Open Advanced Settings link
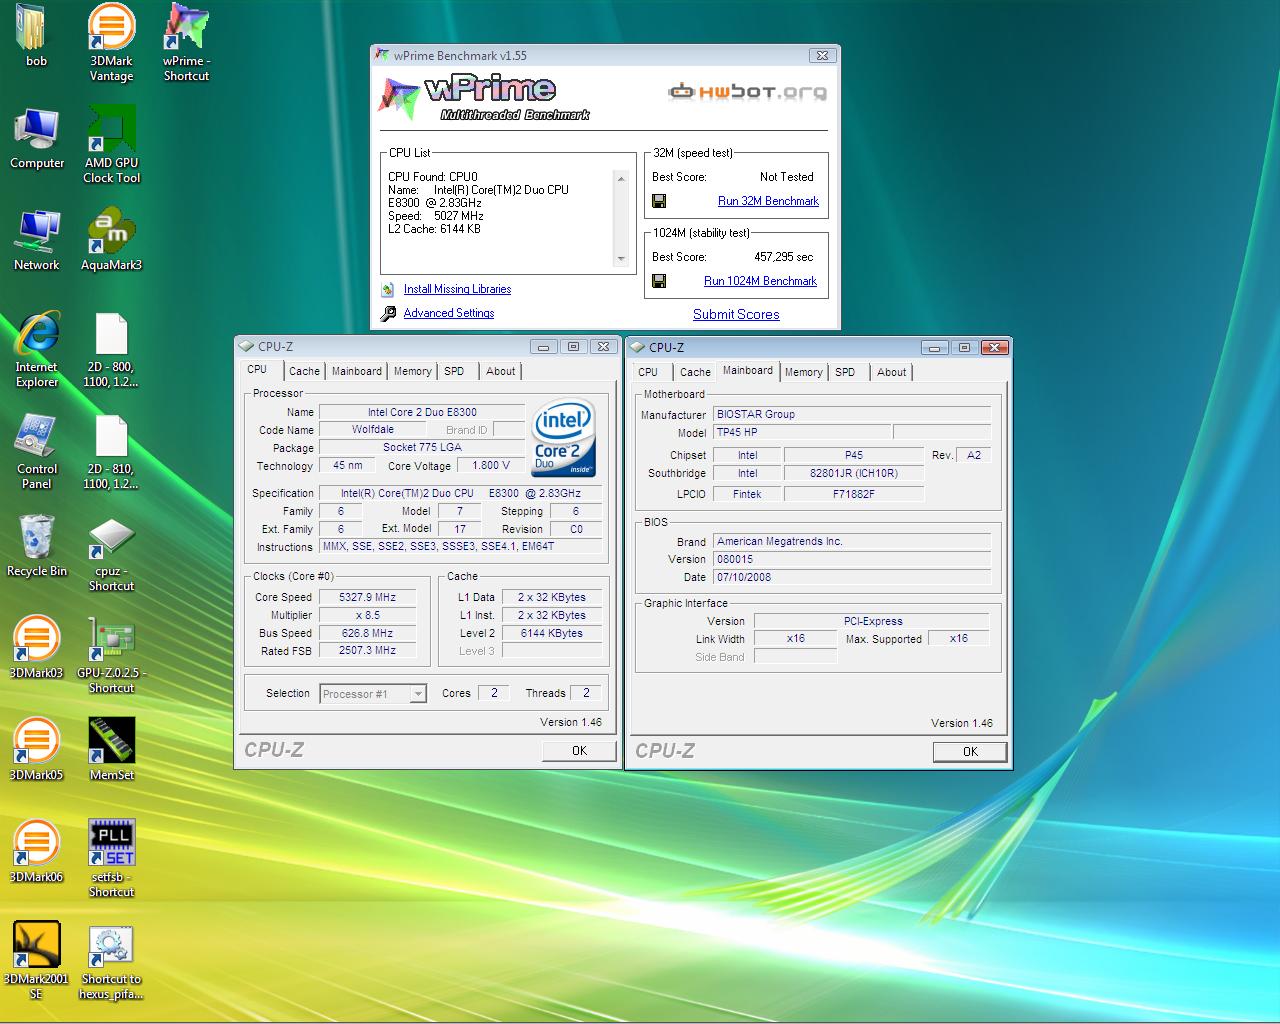Image resolution: width=1280 pixels, height=1024 pixels. tap(449, 313)
